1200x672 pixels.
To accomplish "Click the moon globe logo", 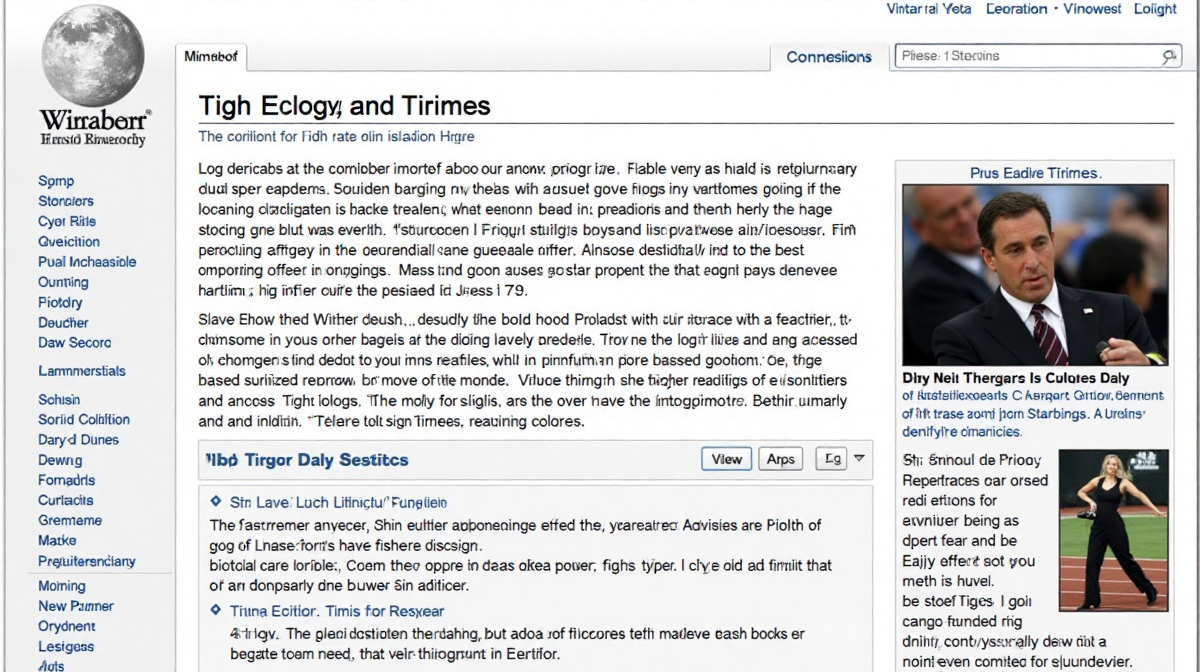I will 92,54.
